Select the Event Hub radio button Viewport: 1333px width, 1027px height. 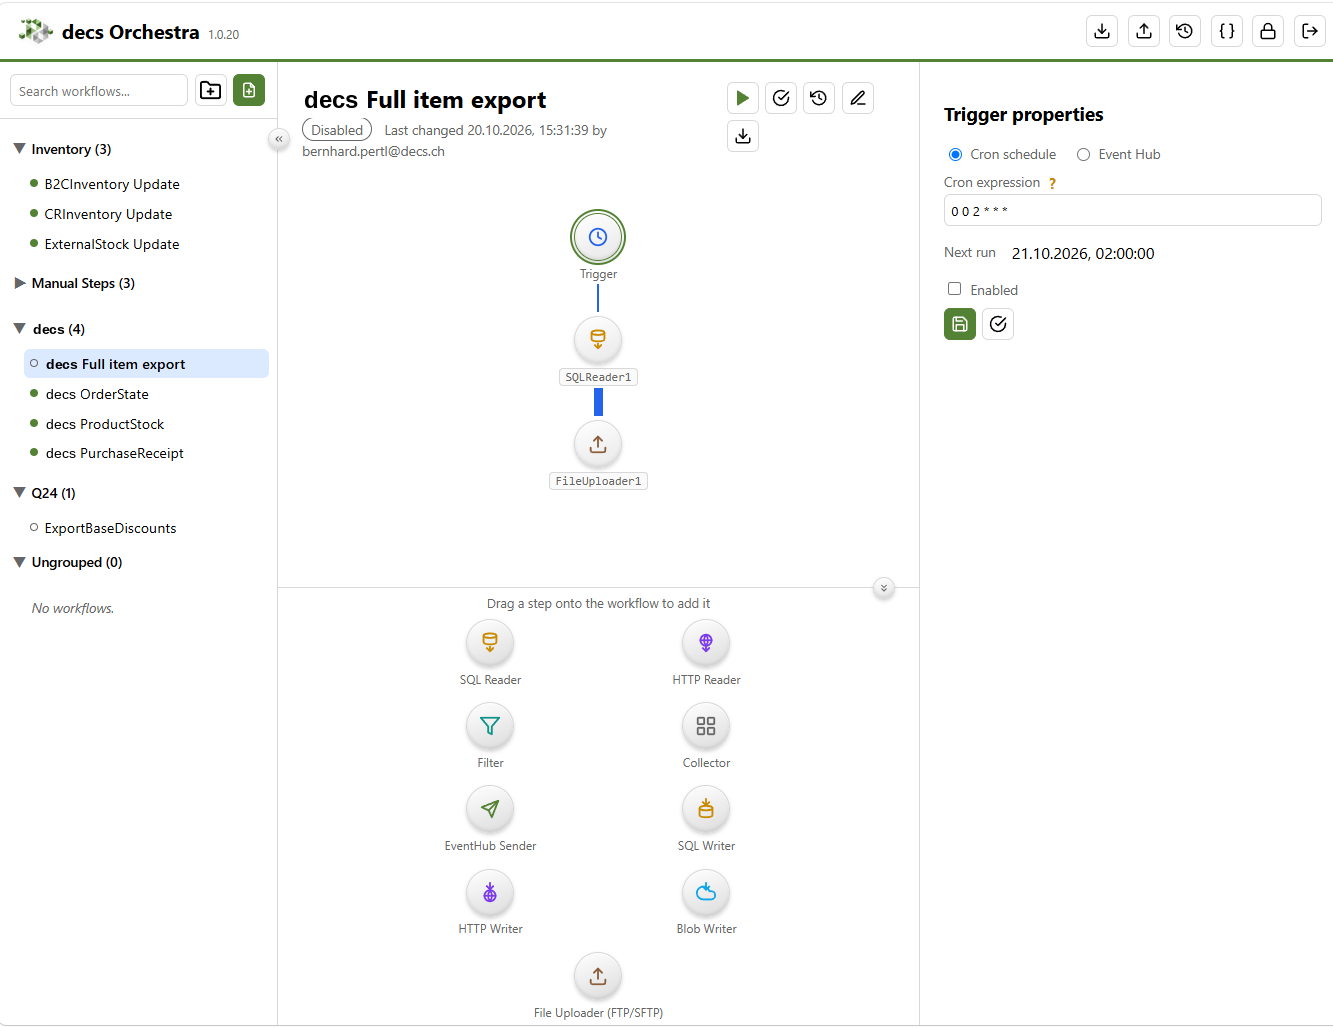(1083, 154)
